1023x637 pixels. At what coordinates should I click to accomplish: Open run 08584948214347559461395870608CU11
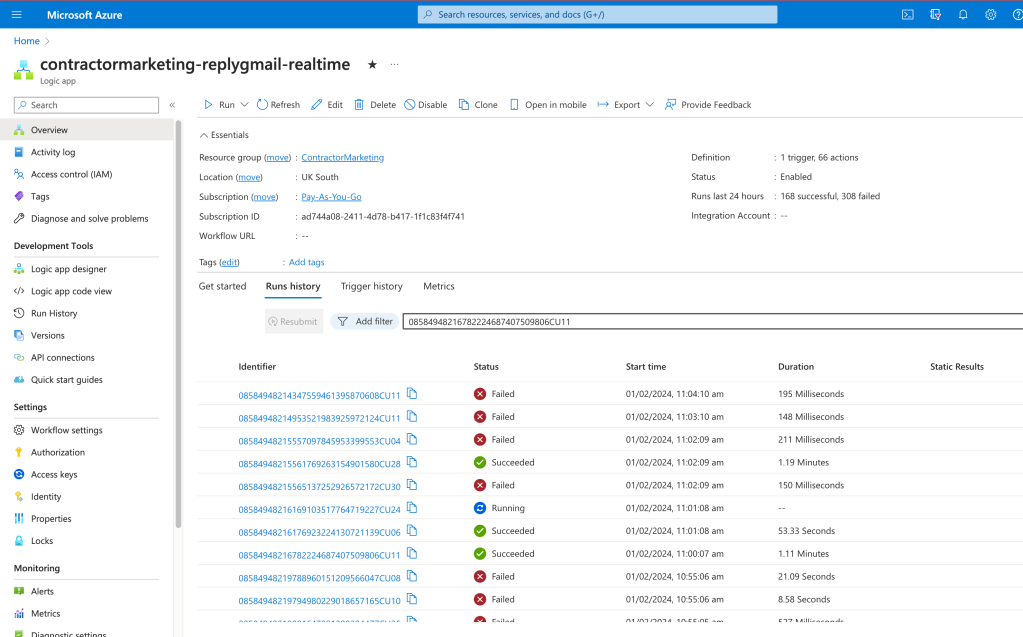pos(319,396)
